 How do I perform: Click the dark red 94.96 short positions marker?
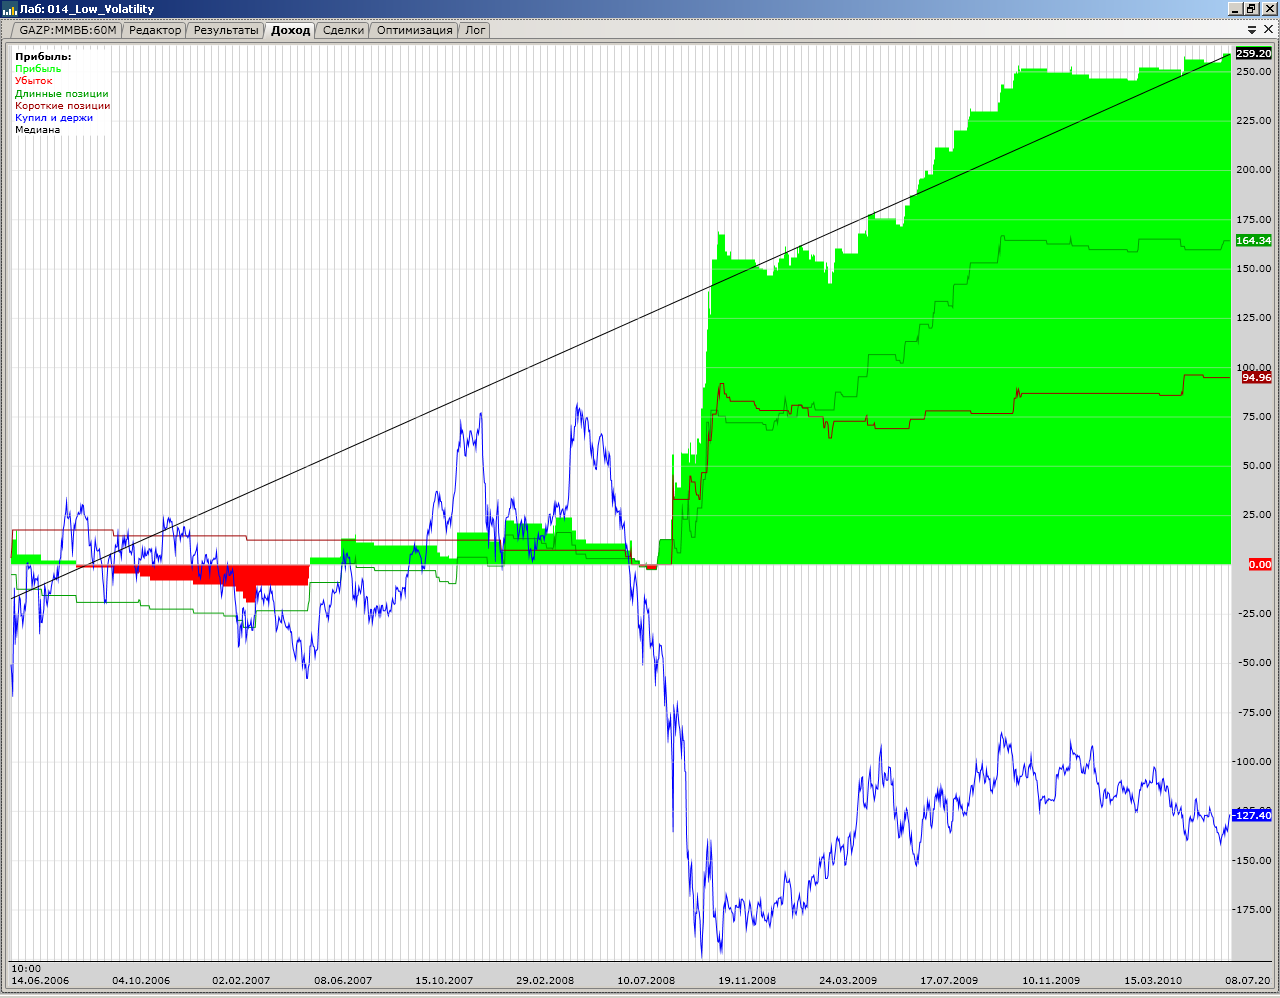1257,378
